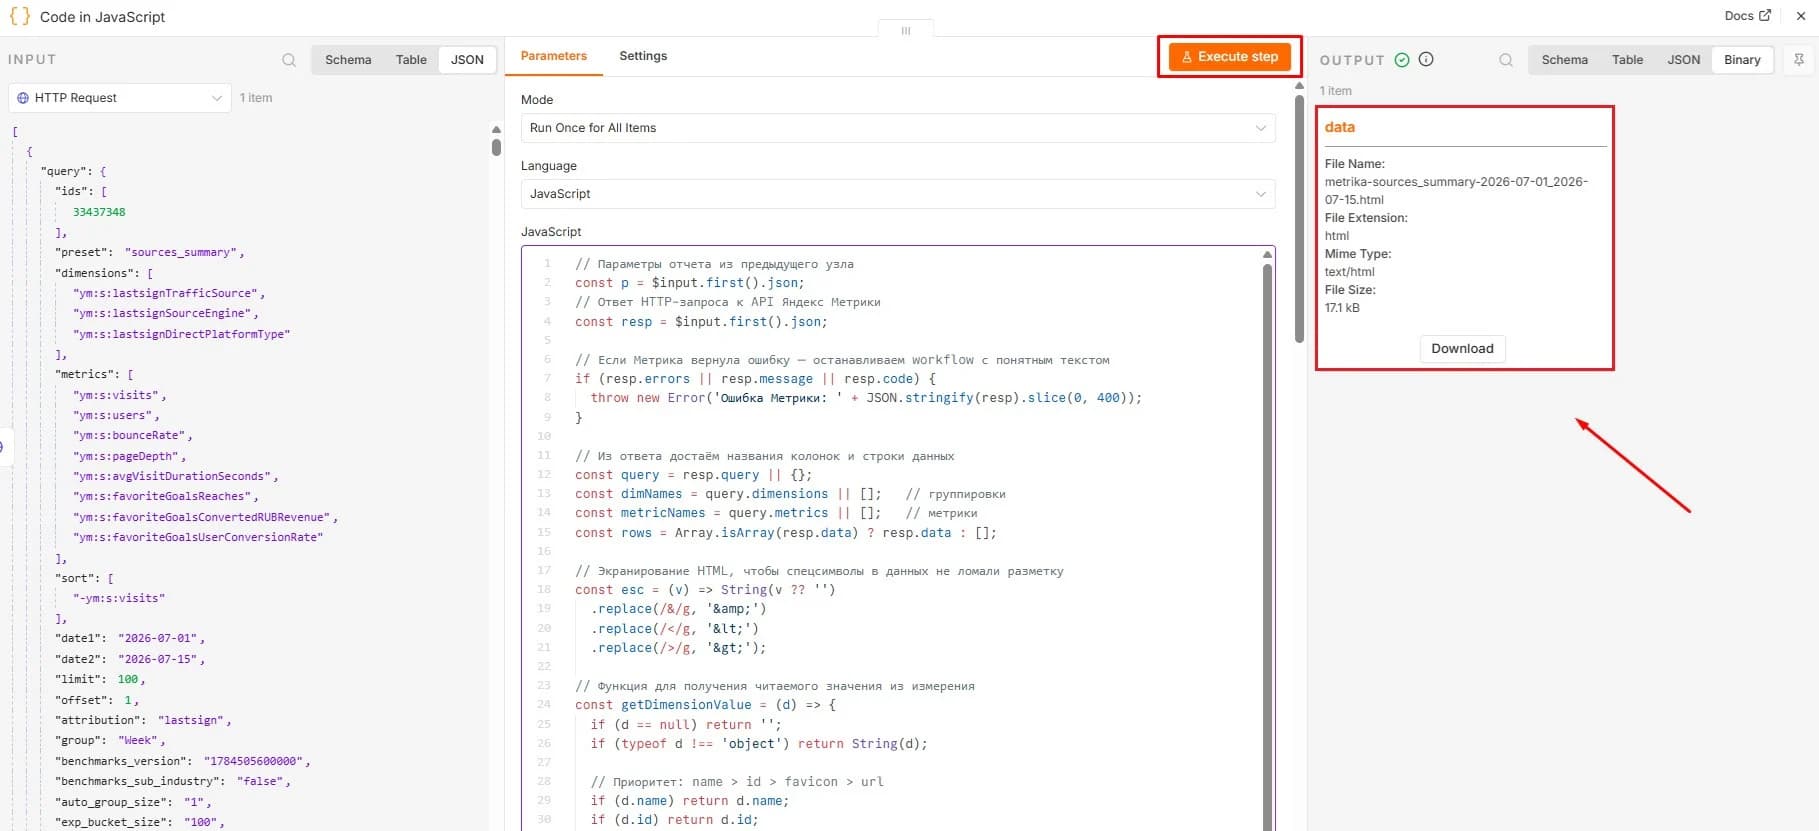
Task: Click the drag handle above the parameters panel
Action: [x=906, y=30]
